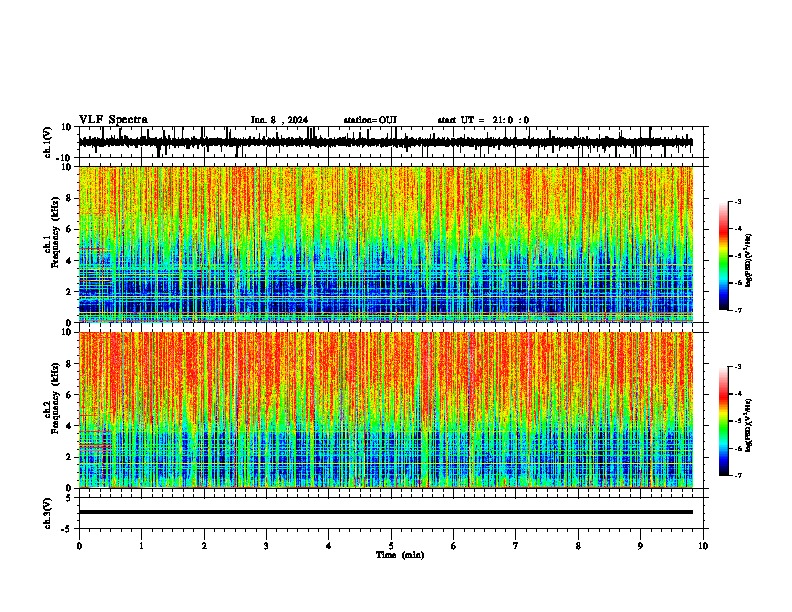The image size is (792, 612).
Task: Click the "VLF Spectra" title text
Action: pyautogui.click(x=113, y=120)
